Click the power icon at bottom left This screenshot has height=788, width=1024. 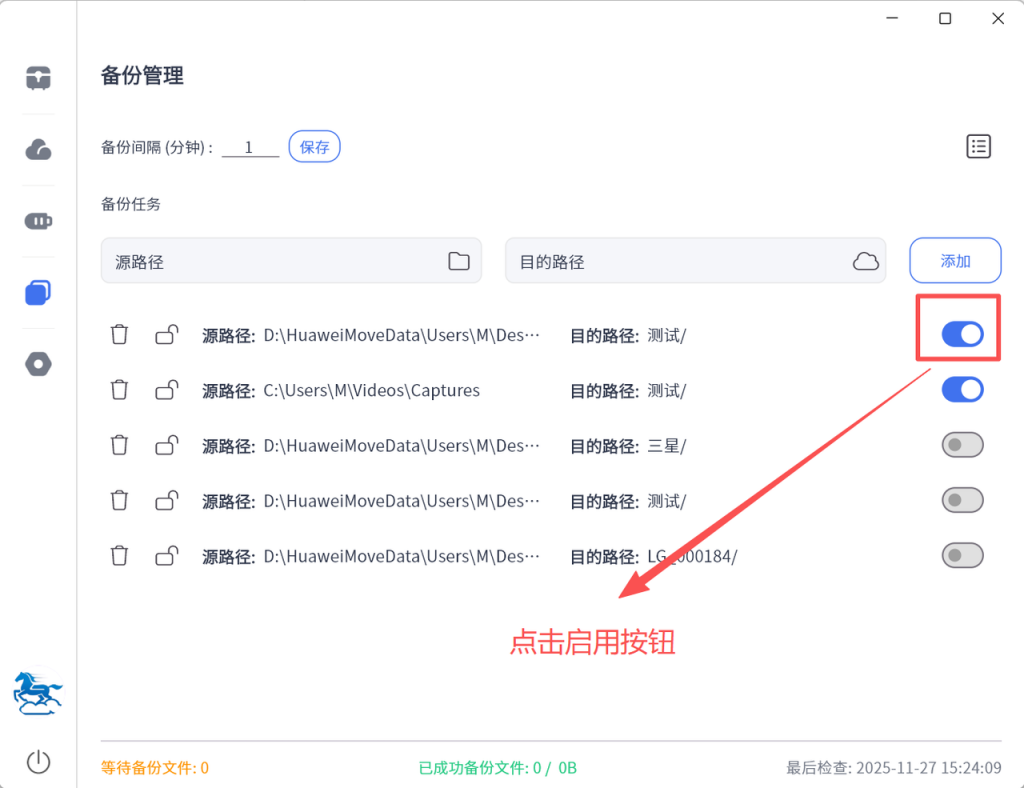pos(38,762)
